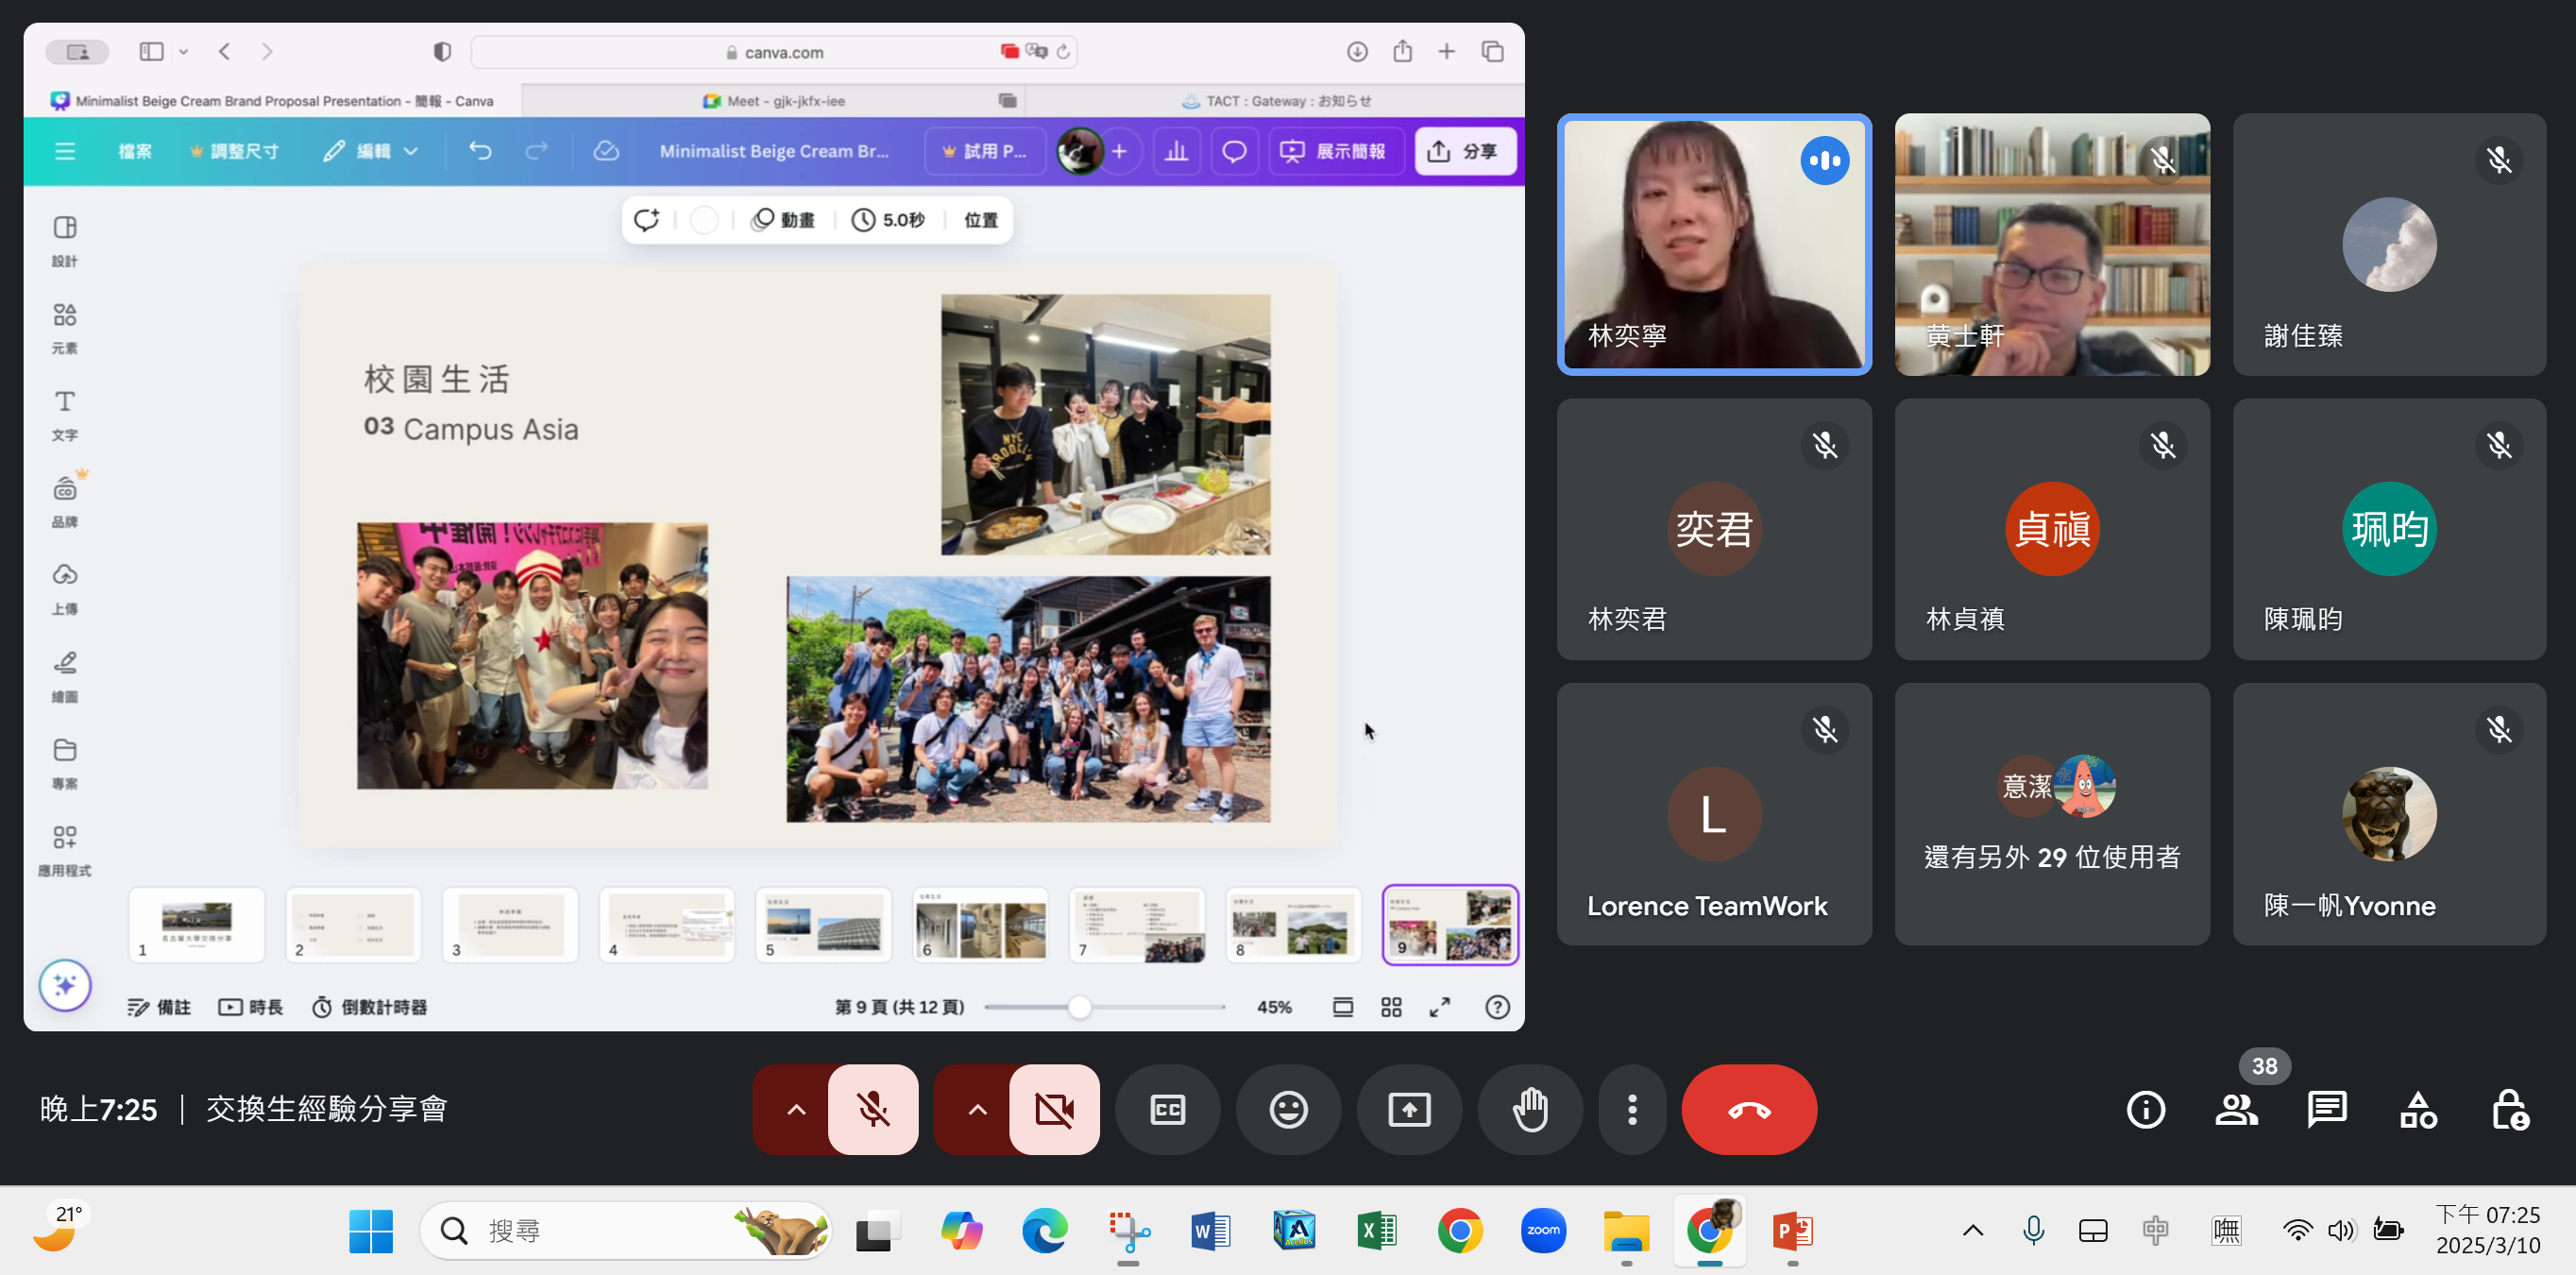Viewport: 2576px width, 1275px height.
Task: Select slide thumbnail 5
Action: 823,925
